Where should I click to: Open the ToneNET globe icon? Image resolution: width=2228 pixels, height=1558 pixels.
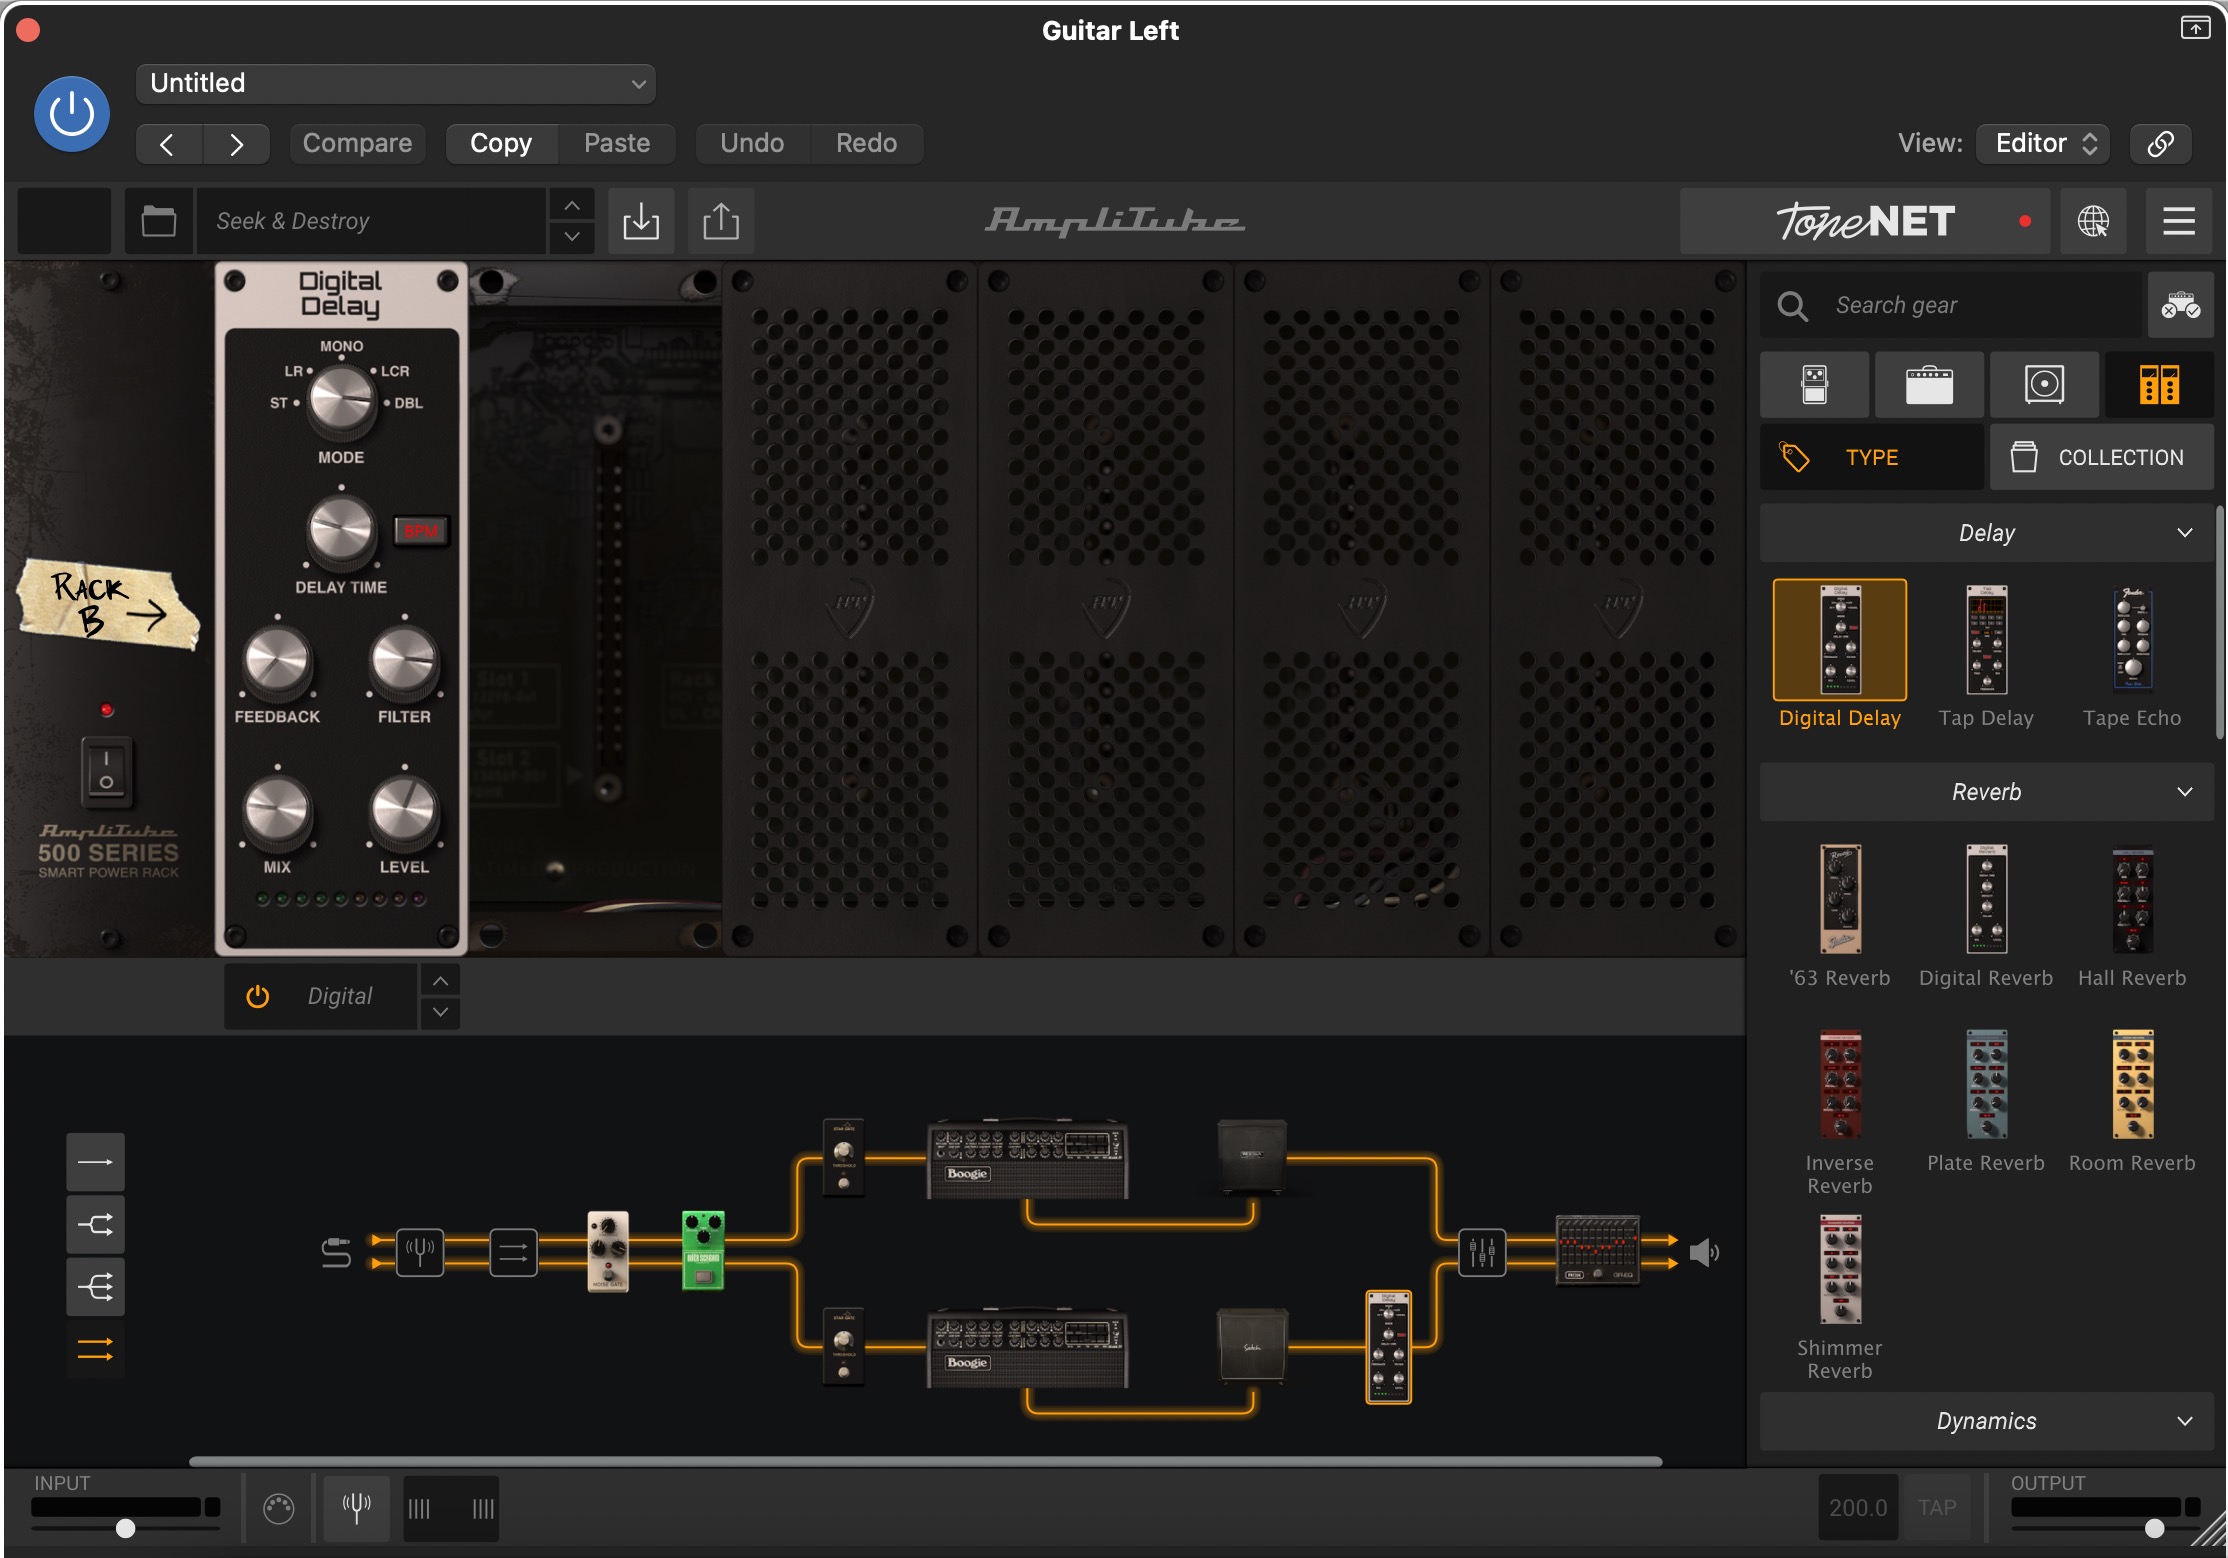point(2093,221)
